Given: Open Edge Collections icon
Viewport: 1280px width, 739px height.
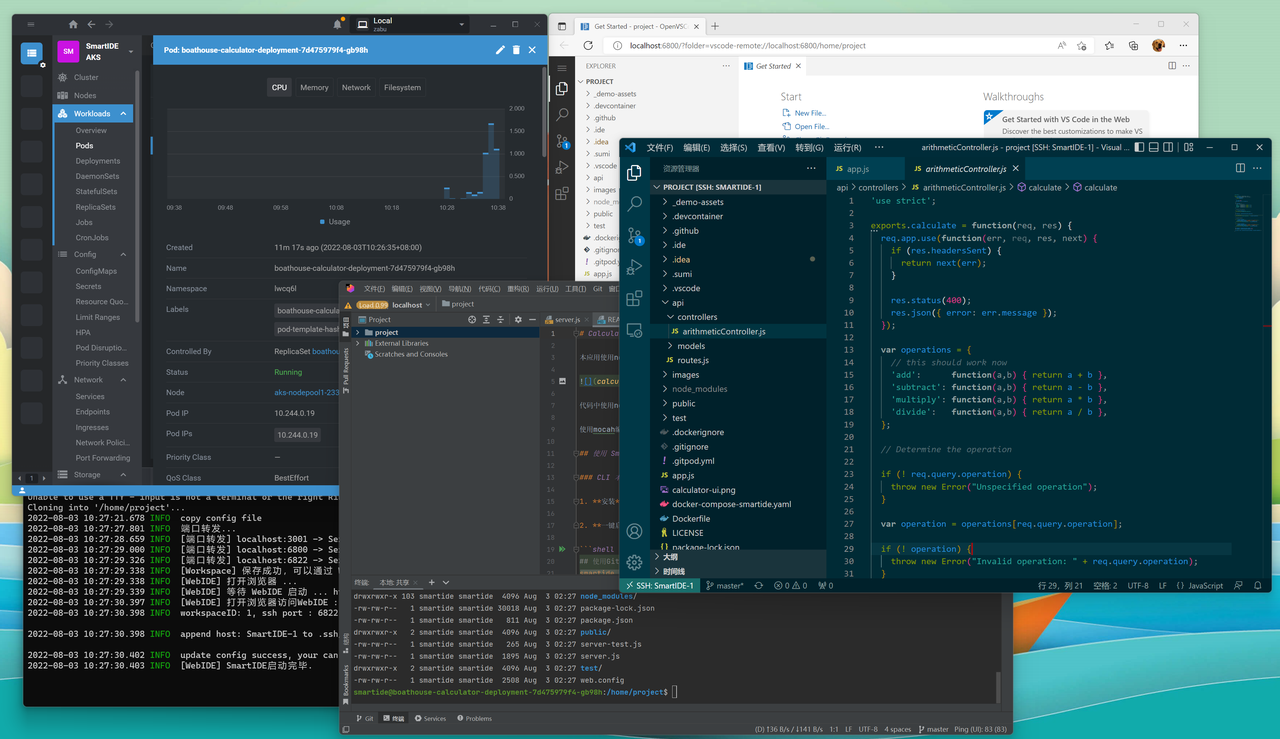Looking at the screenshot, I should coord(1133,45).
